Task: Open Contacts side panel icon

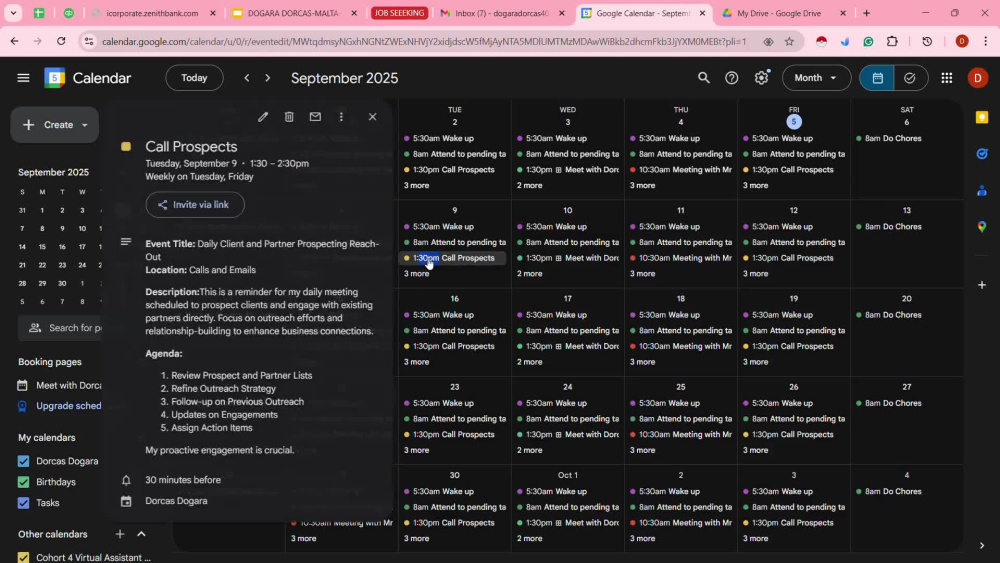Action: click(x=982, y=190)
